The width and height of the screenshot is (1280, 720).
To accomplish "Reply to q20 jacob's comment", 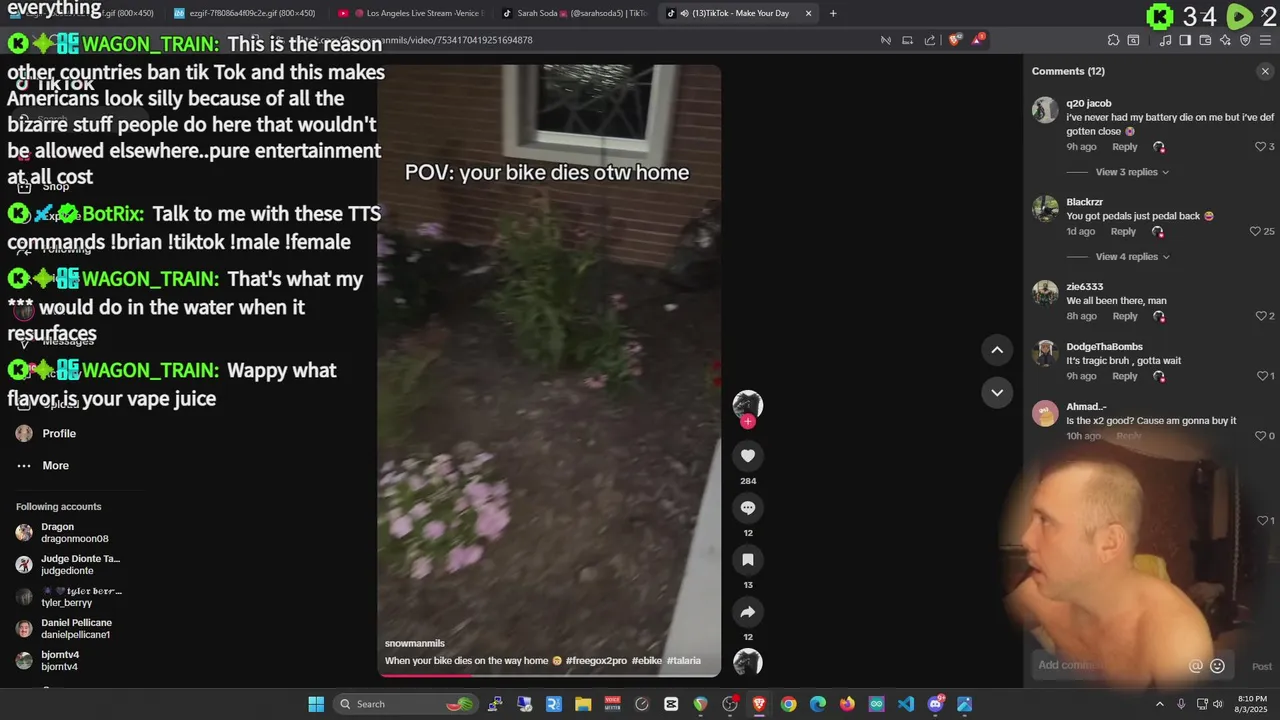I will tap(1125, 147).
